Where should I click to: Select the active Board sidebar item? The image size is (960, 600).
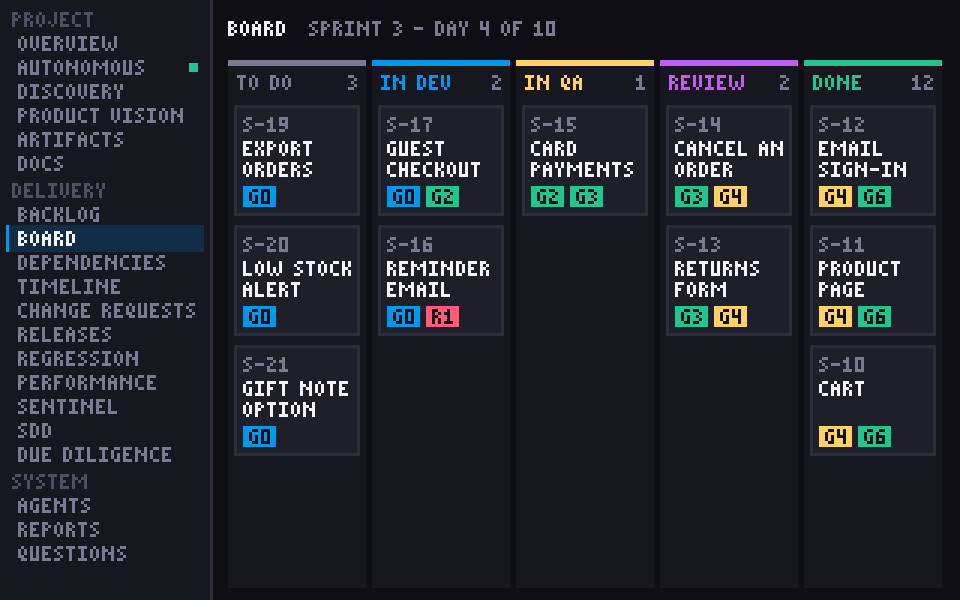click(x=105, y=238)
